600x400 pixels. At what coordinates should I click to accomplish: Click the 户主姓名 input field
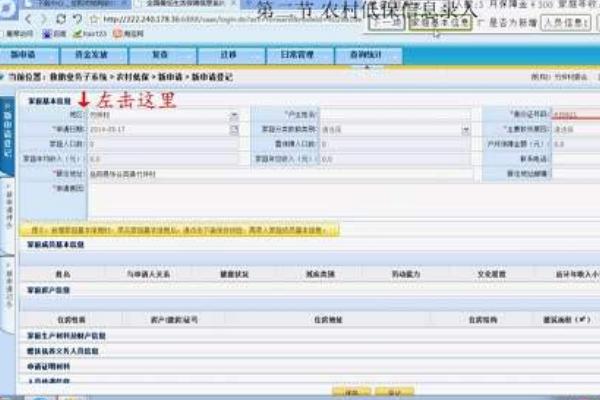pyautogui.click(x=395, y=115)
